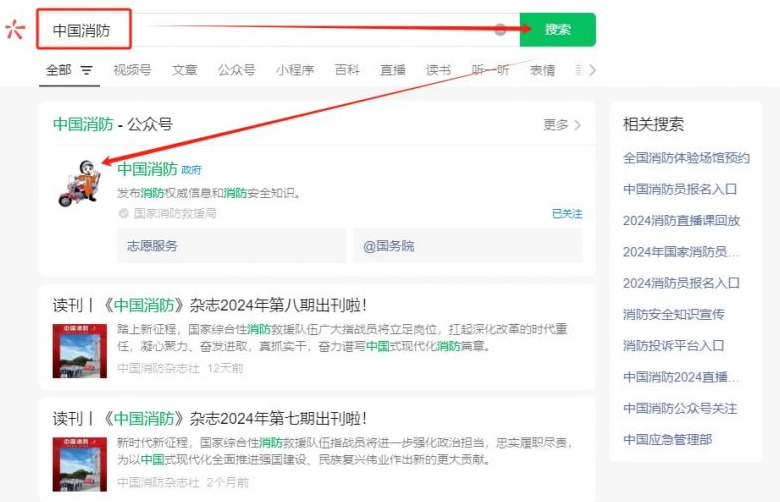Open related search 2024消防直播课回放
Viewport: 780px width, 502px height.
click(x=682, y=220)
